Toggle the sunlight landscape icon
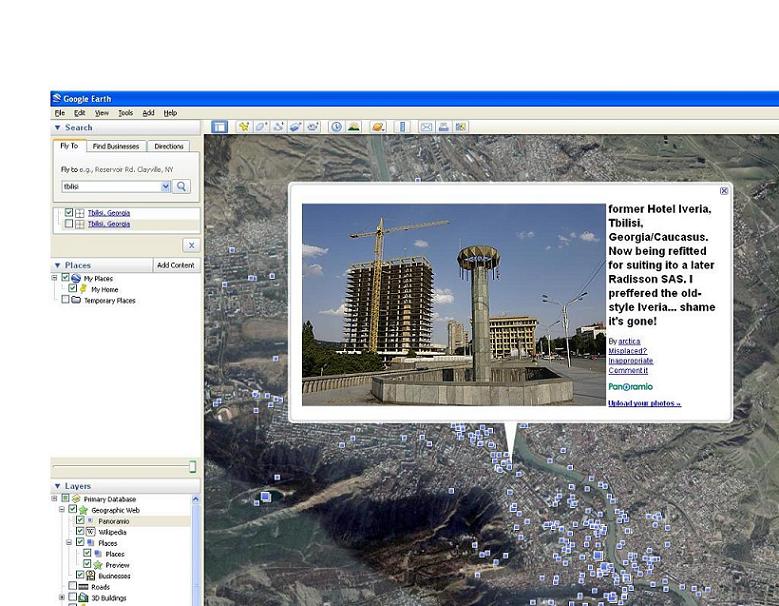 (x=354, y=127)
